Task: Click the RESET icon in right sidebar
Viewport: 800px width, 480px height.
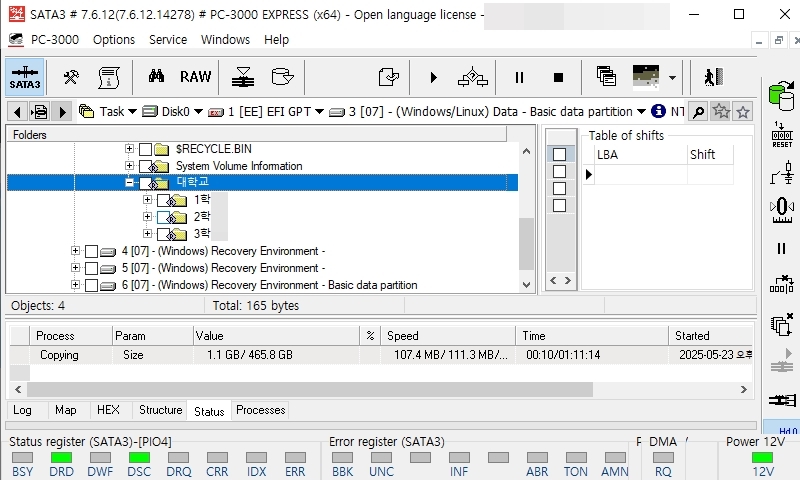Action: pyautogui.click(x=782, y=135)
